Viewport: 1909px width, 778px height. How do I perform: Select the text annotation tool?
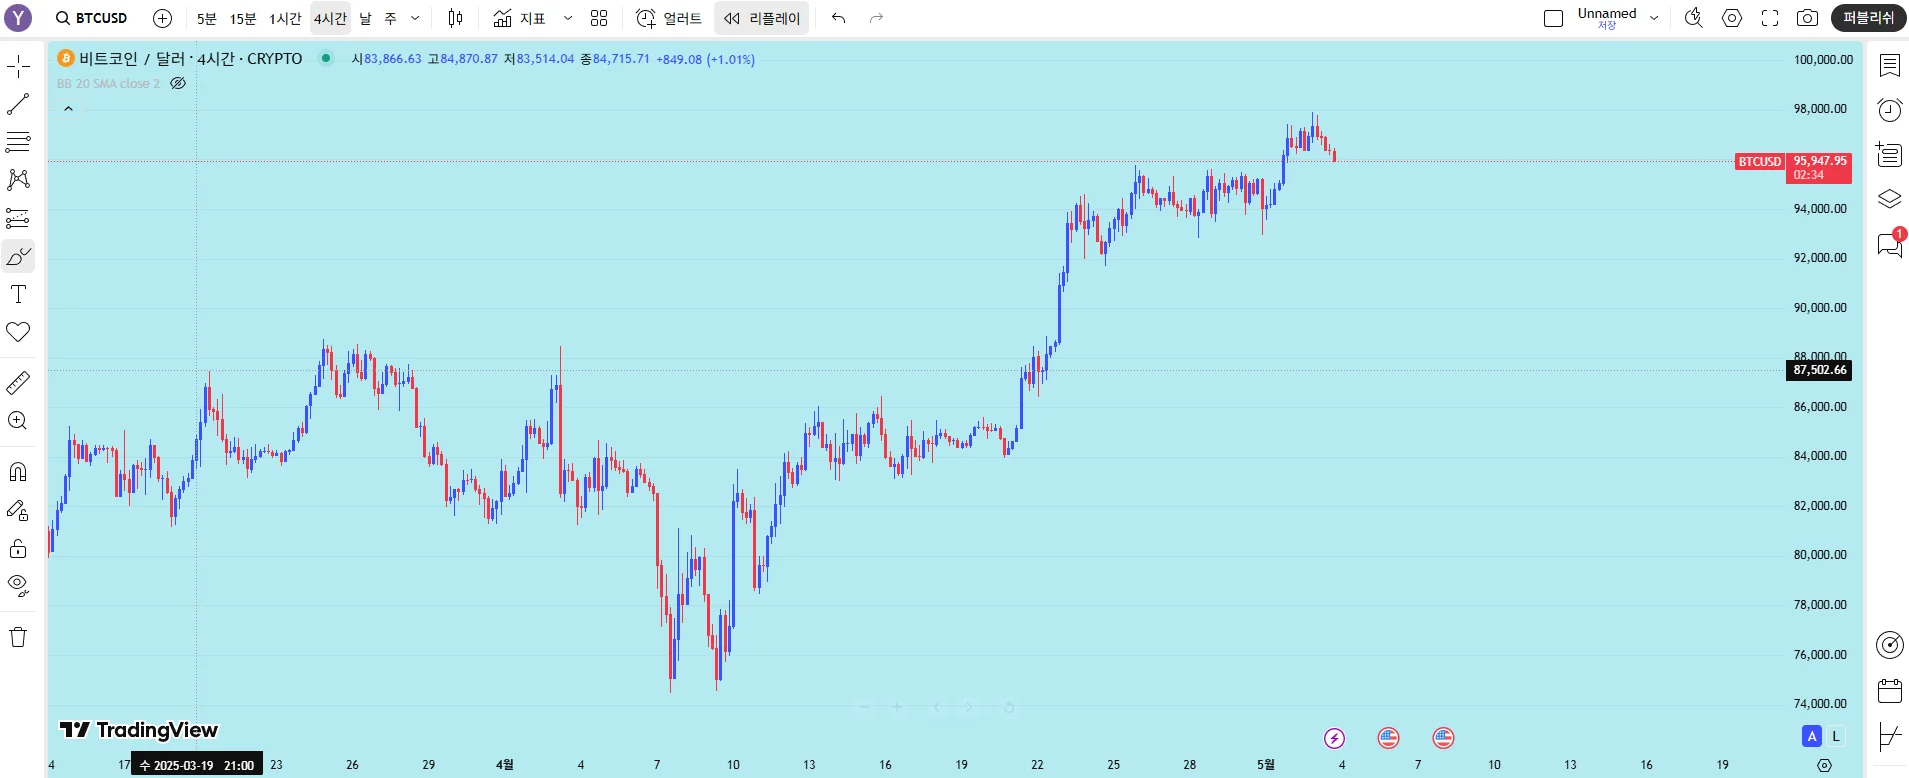tap(18, 294)
